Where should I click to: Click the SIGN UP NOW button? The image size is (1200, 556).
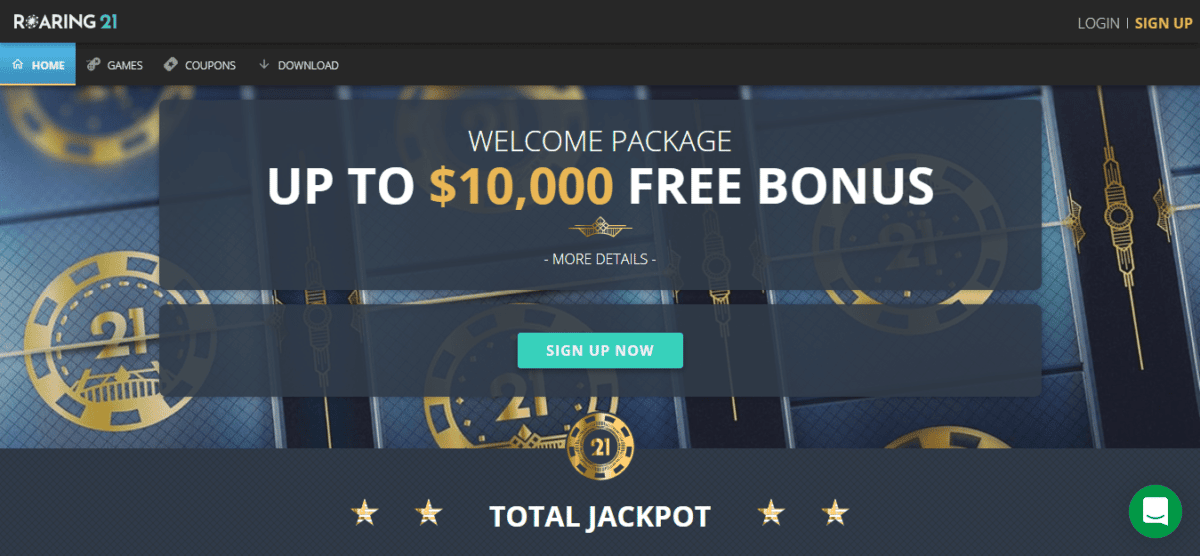(x=600, y=351)
